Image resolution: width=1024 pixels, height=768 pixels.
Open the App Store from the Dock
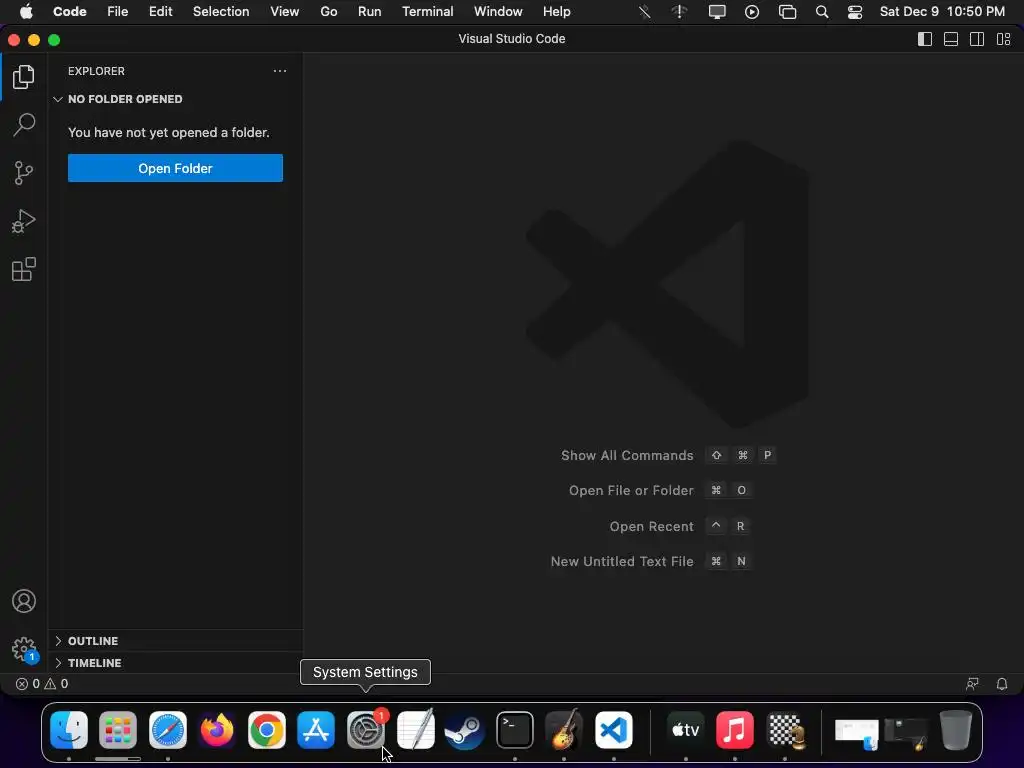pos(316,729)
